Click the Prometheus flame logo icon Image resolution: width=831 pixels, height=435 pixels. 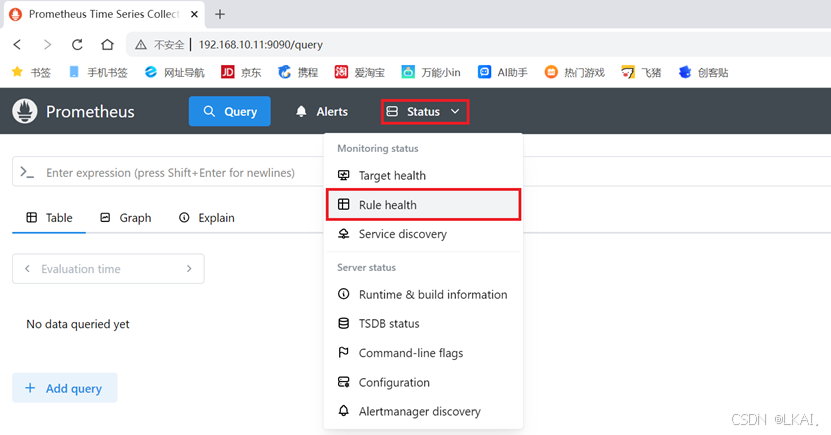(x=25, y=111)
